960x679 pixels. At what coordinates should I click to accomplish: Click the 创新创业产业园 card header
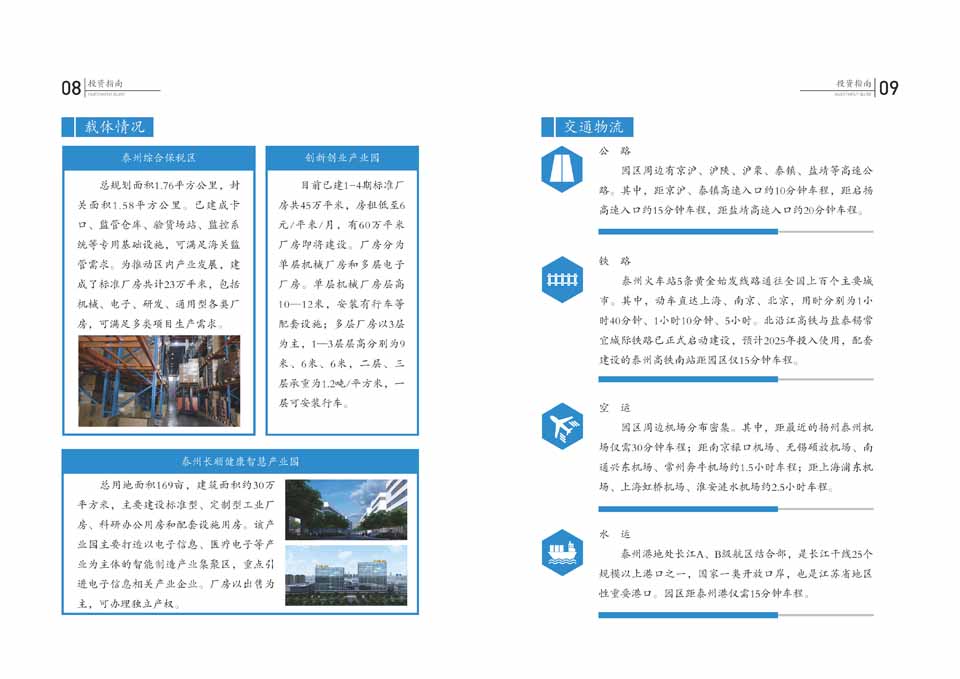pos(342,158)
